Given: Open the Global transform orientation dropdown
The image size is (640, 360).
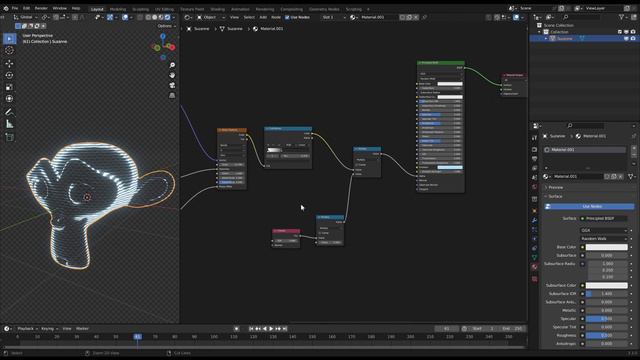Looking at the screenshot, I should [26, 18].
